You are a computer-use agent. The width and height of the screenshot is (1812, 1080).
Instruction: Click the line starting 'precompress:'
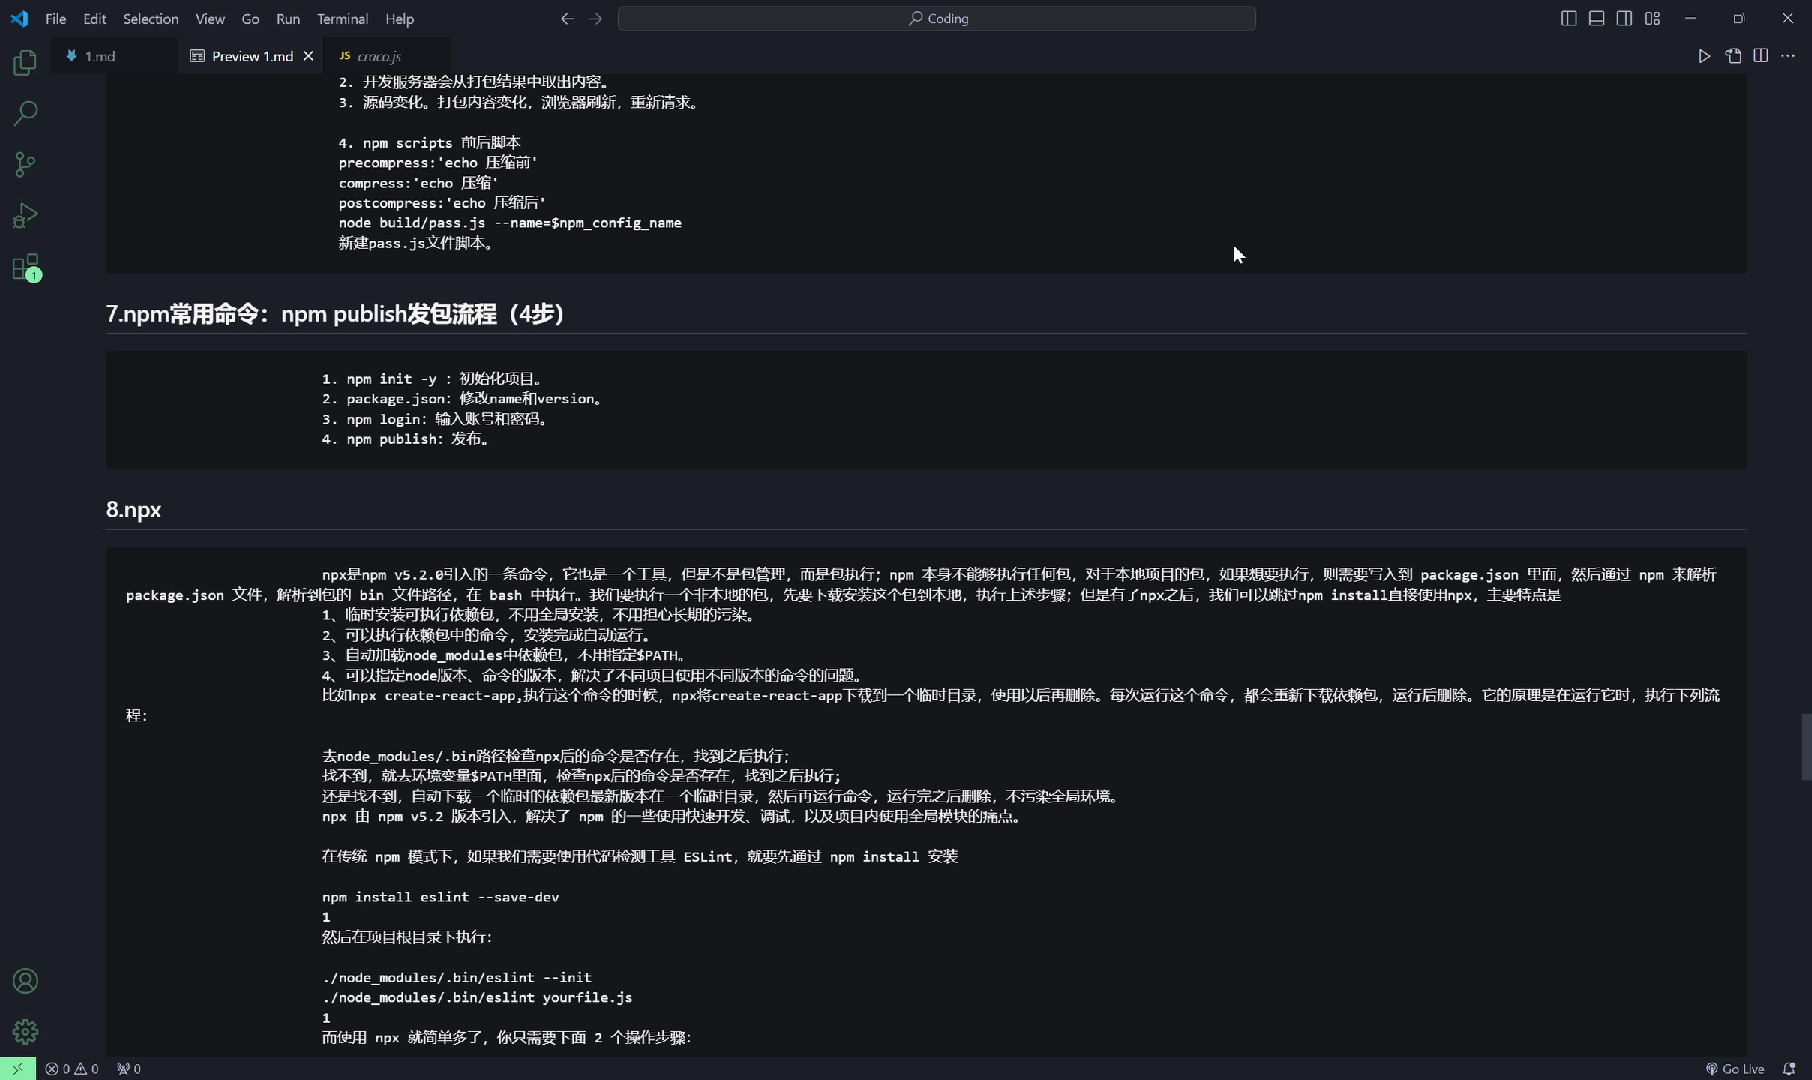(x=438, y=163)
